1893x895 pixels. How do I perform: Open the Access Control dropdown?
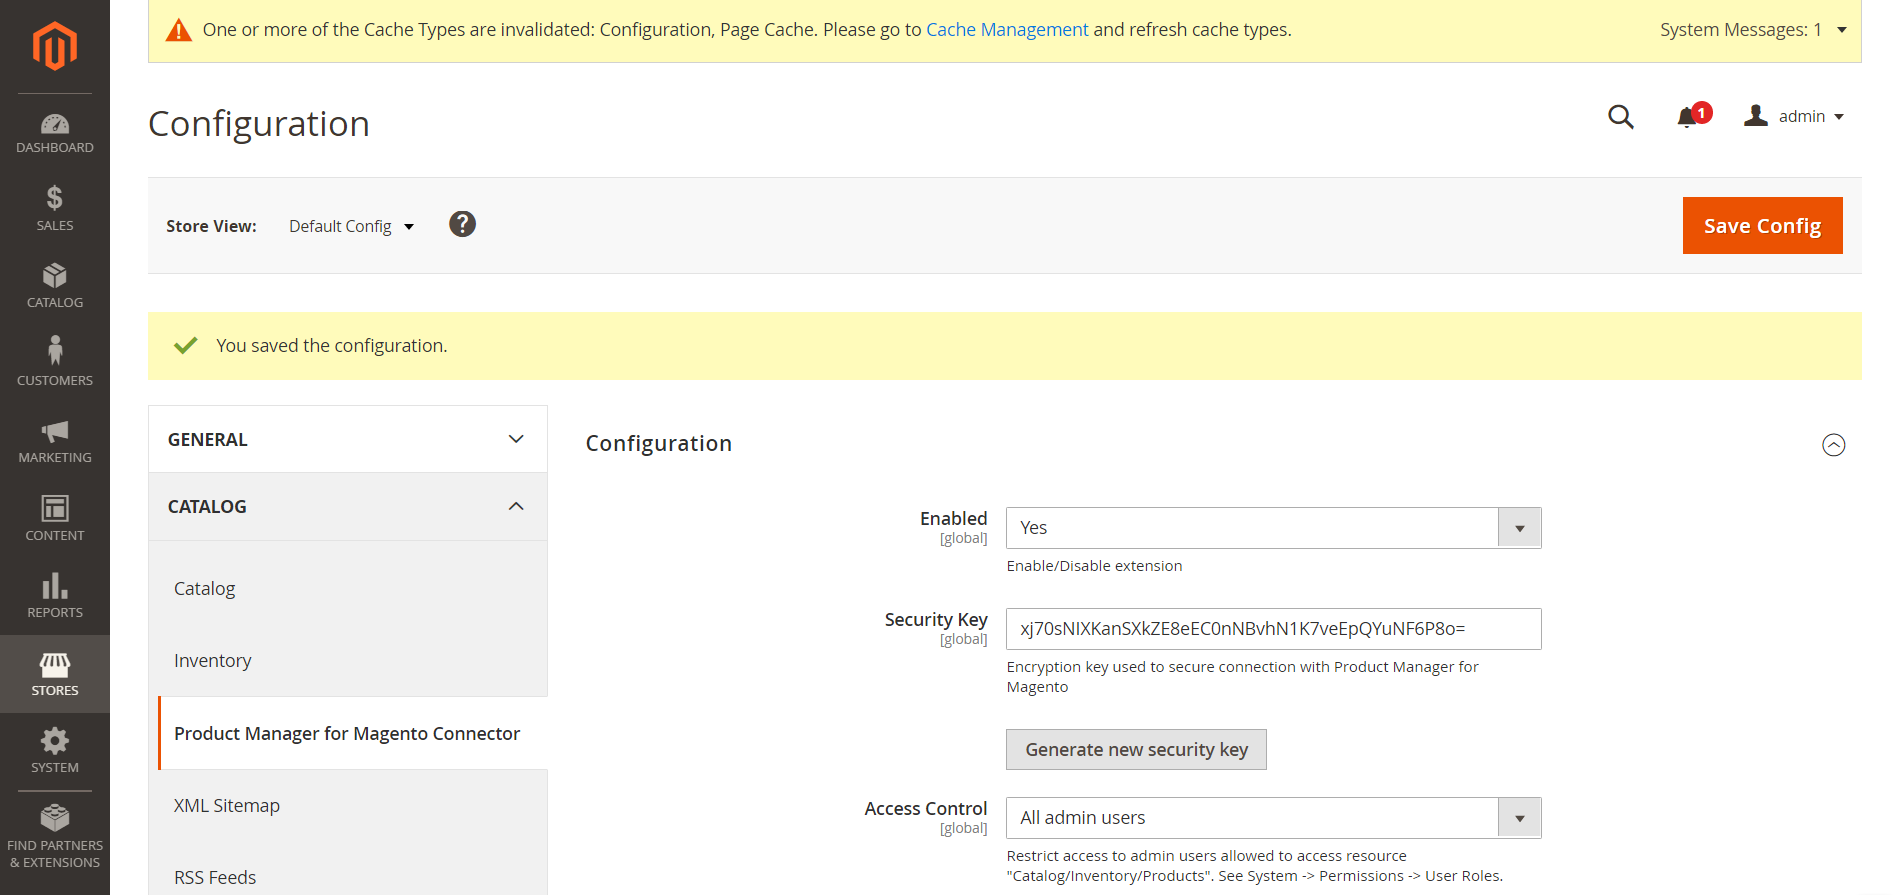pos(1272,818)
